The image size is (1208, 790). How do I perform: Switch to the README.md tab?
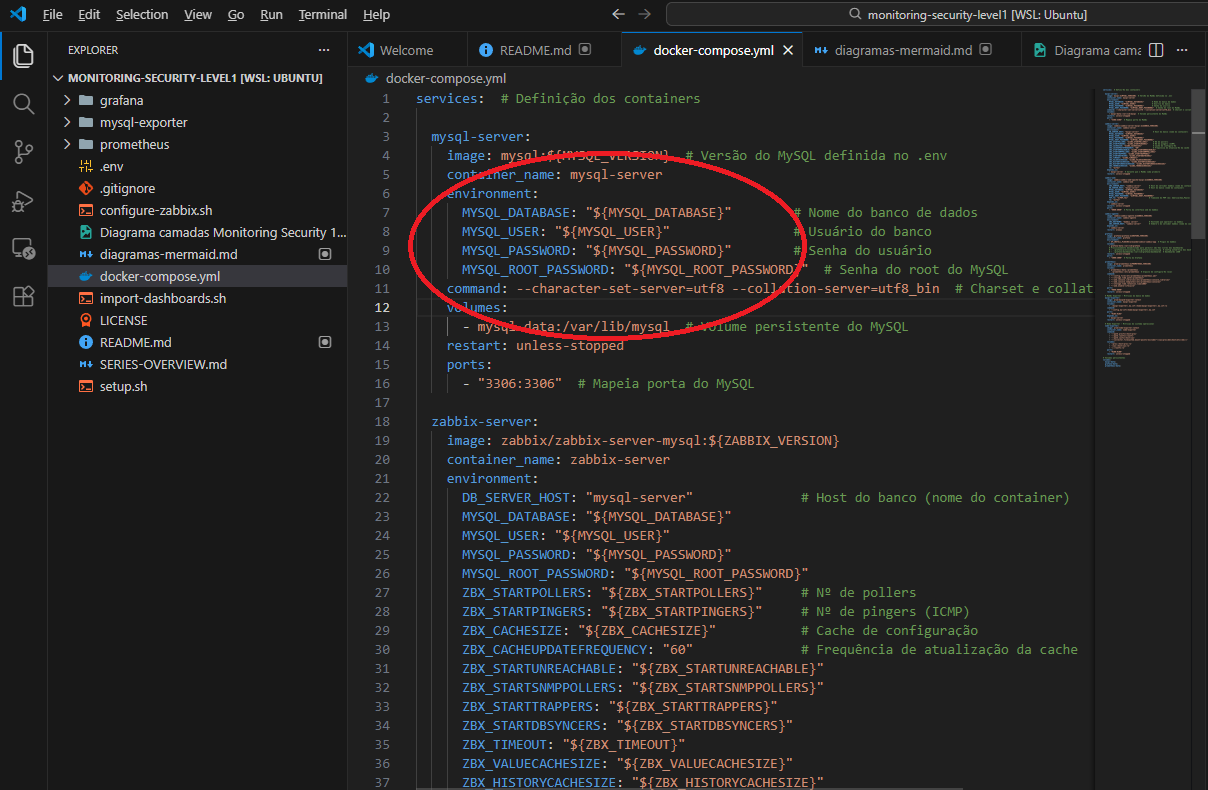pyautogui.click(x=535, y=50)
